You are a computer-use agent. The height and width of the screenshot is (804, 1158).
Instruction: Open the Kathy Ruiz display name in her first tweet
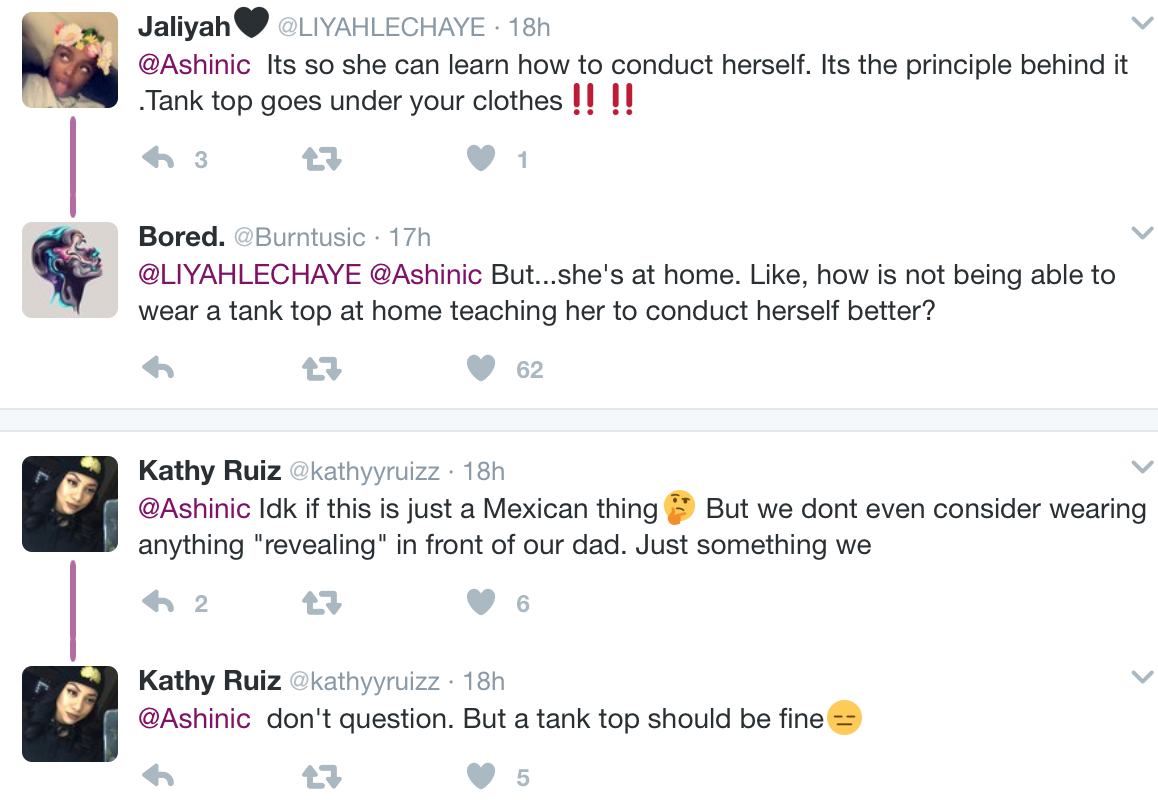pos(209,470)
